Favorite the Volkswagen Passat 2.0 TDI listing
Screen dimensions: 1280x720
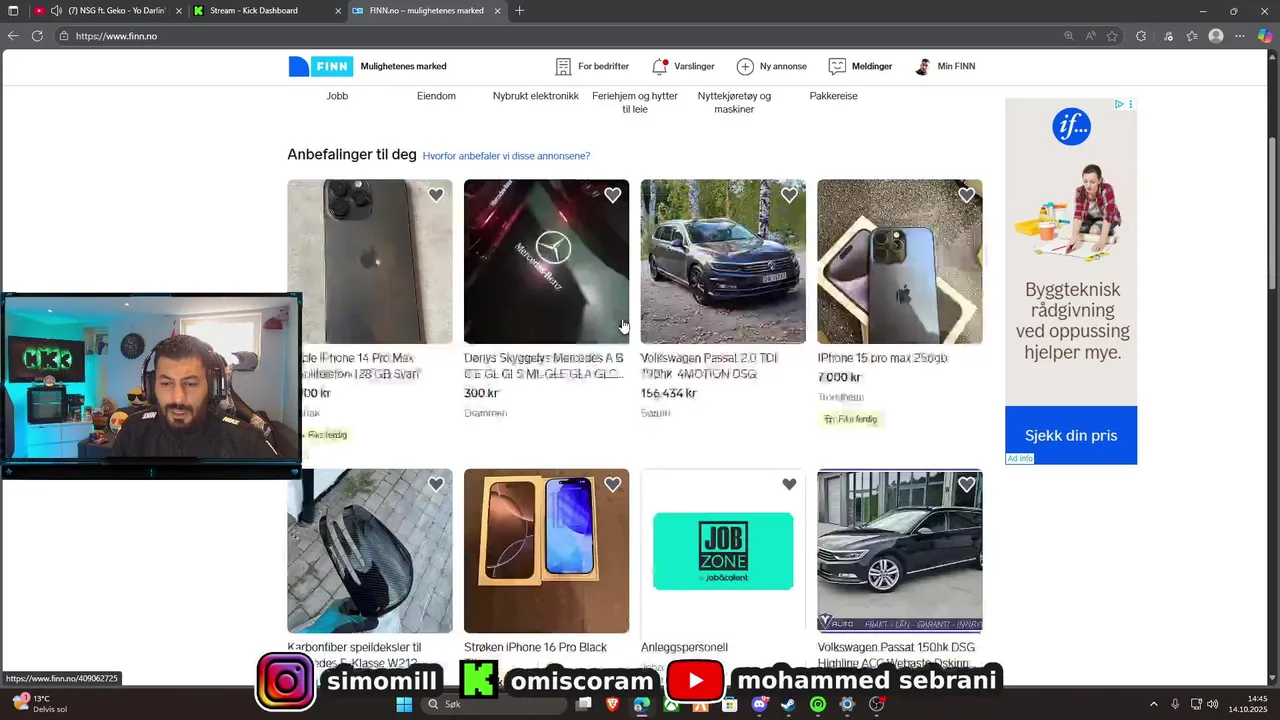coord(789,195)
